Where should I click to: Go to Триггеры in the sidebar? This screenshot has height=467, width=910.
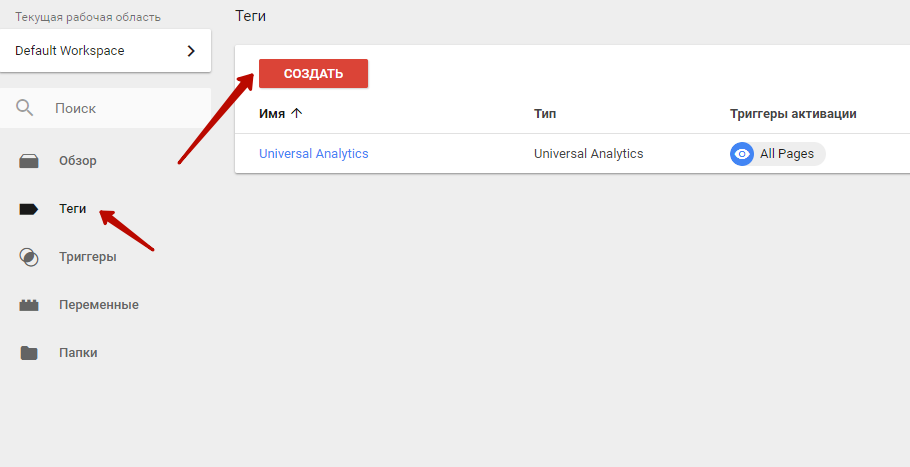[88, 257]
